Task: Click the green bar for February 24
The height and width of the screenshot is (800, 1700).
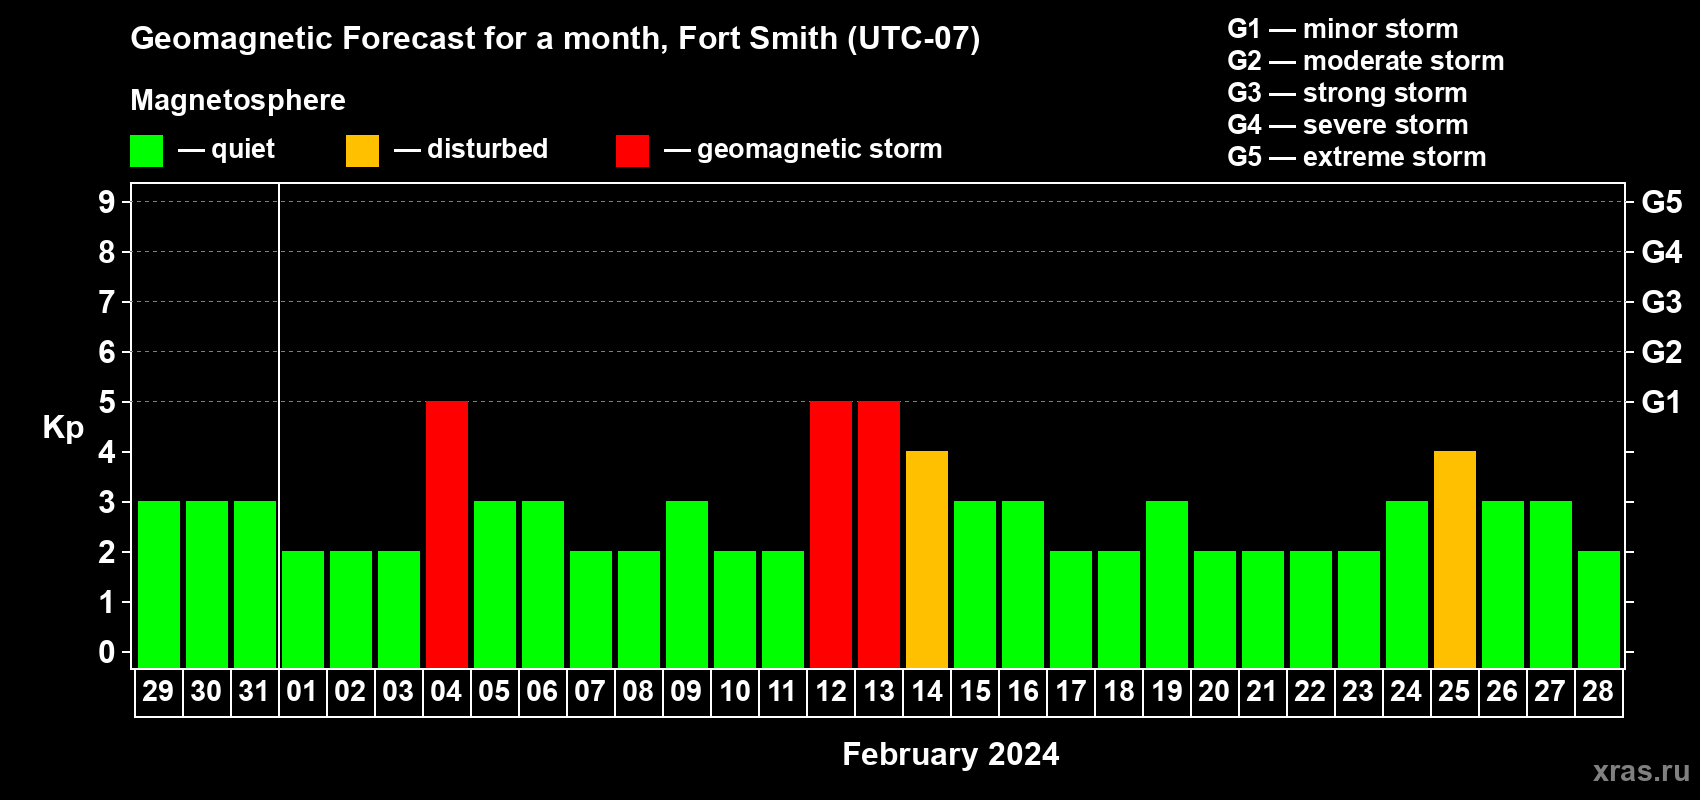Action: pos(1407,584)
